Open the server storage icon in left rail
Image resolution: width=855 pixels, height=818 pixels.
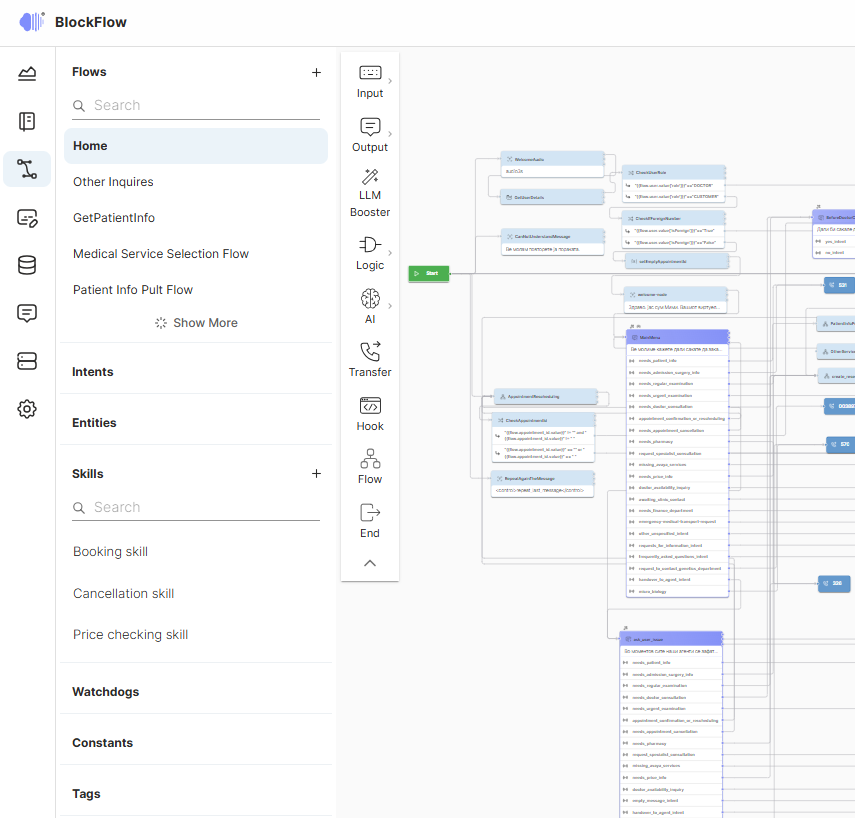click(x=27, y=361)
